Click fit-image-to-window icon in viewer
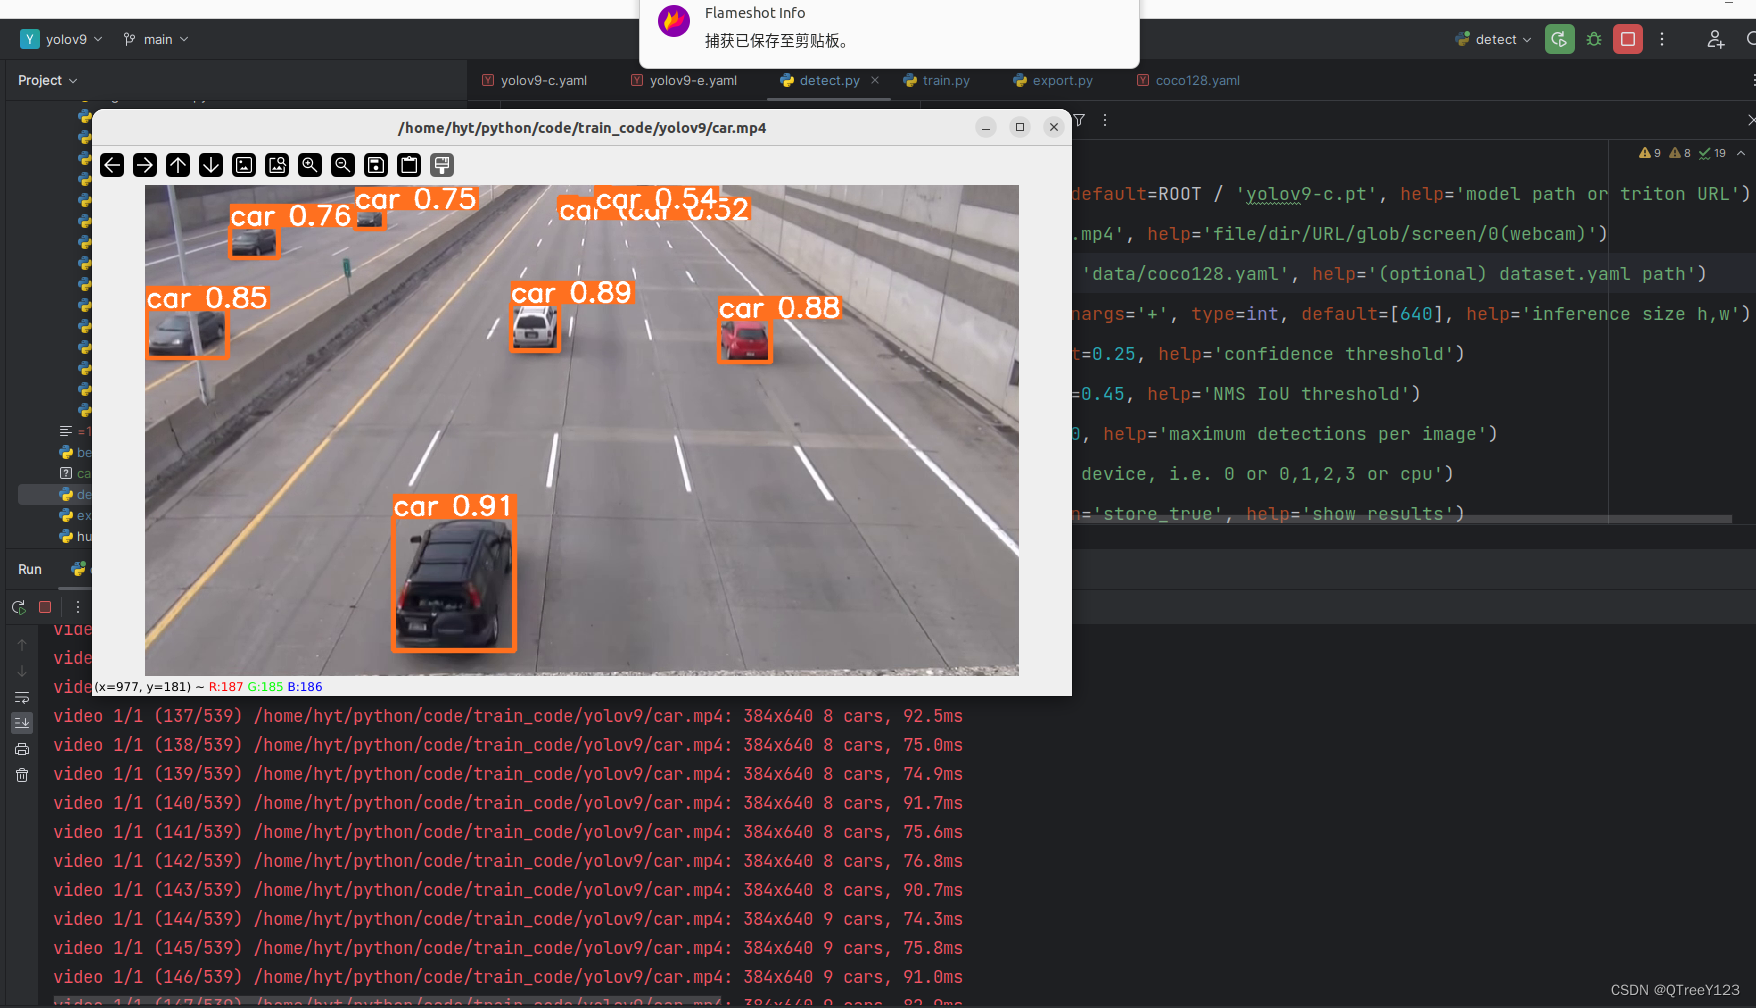Image resolution: width=1756 pixels, height=1008 pixels. 277,165
